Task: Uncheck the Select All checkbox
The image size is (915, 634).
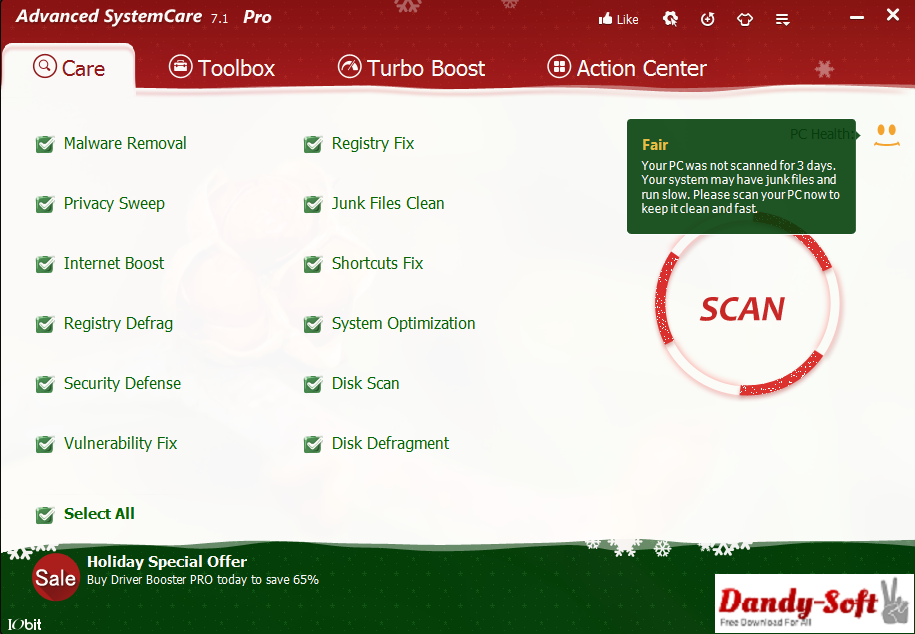Action: 45,514
